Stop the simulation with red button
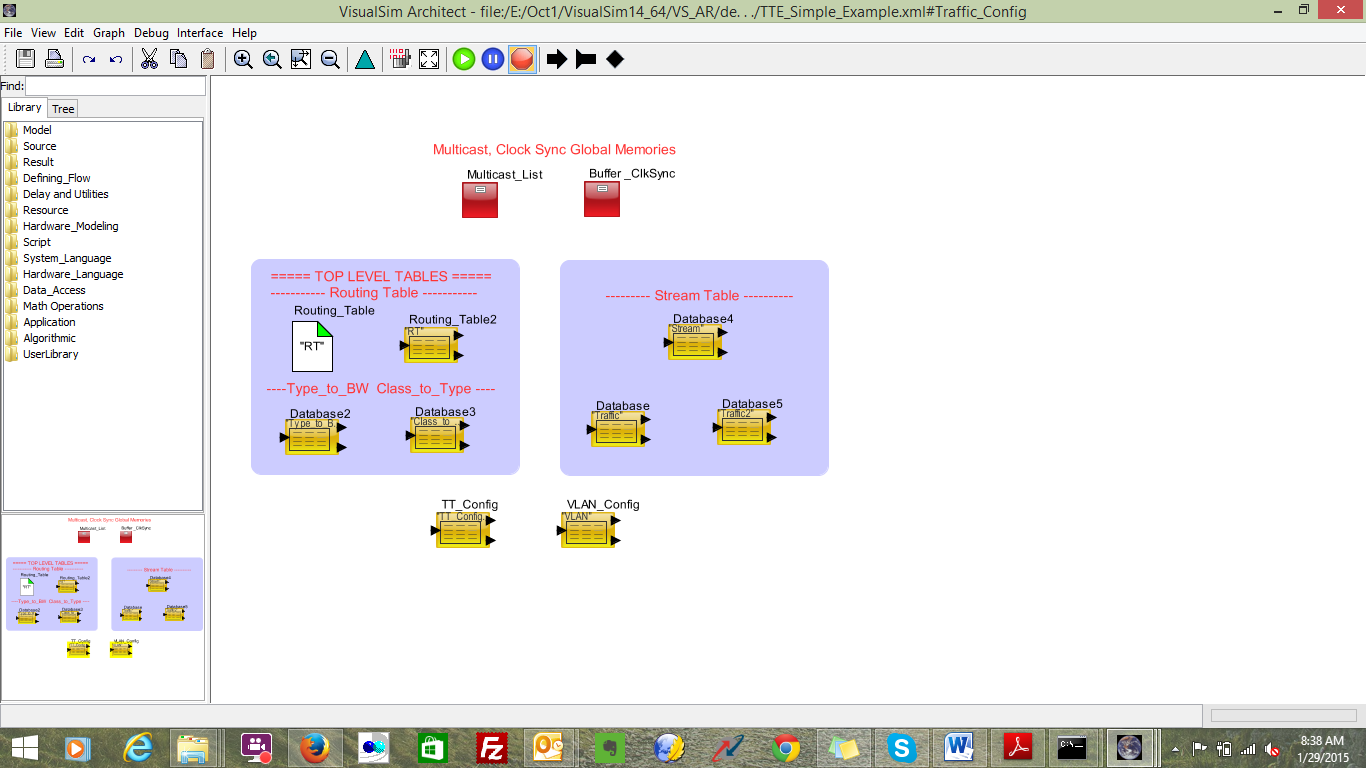Viewport: 1366px width, 768px height. pos(521,59)
